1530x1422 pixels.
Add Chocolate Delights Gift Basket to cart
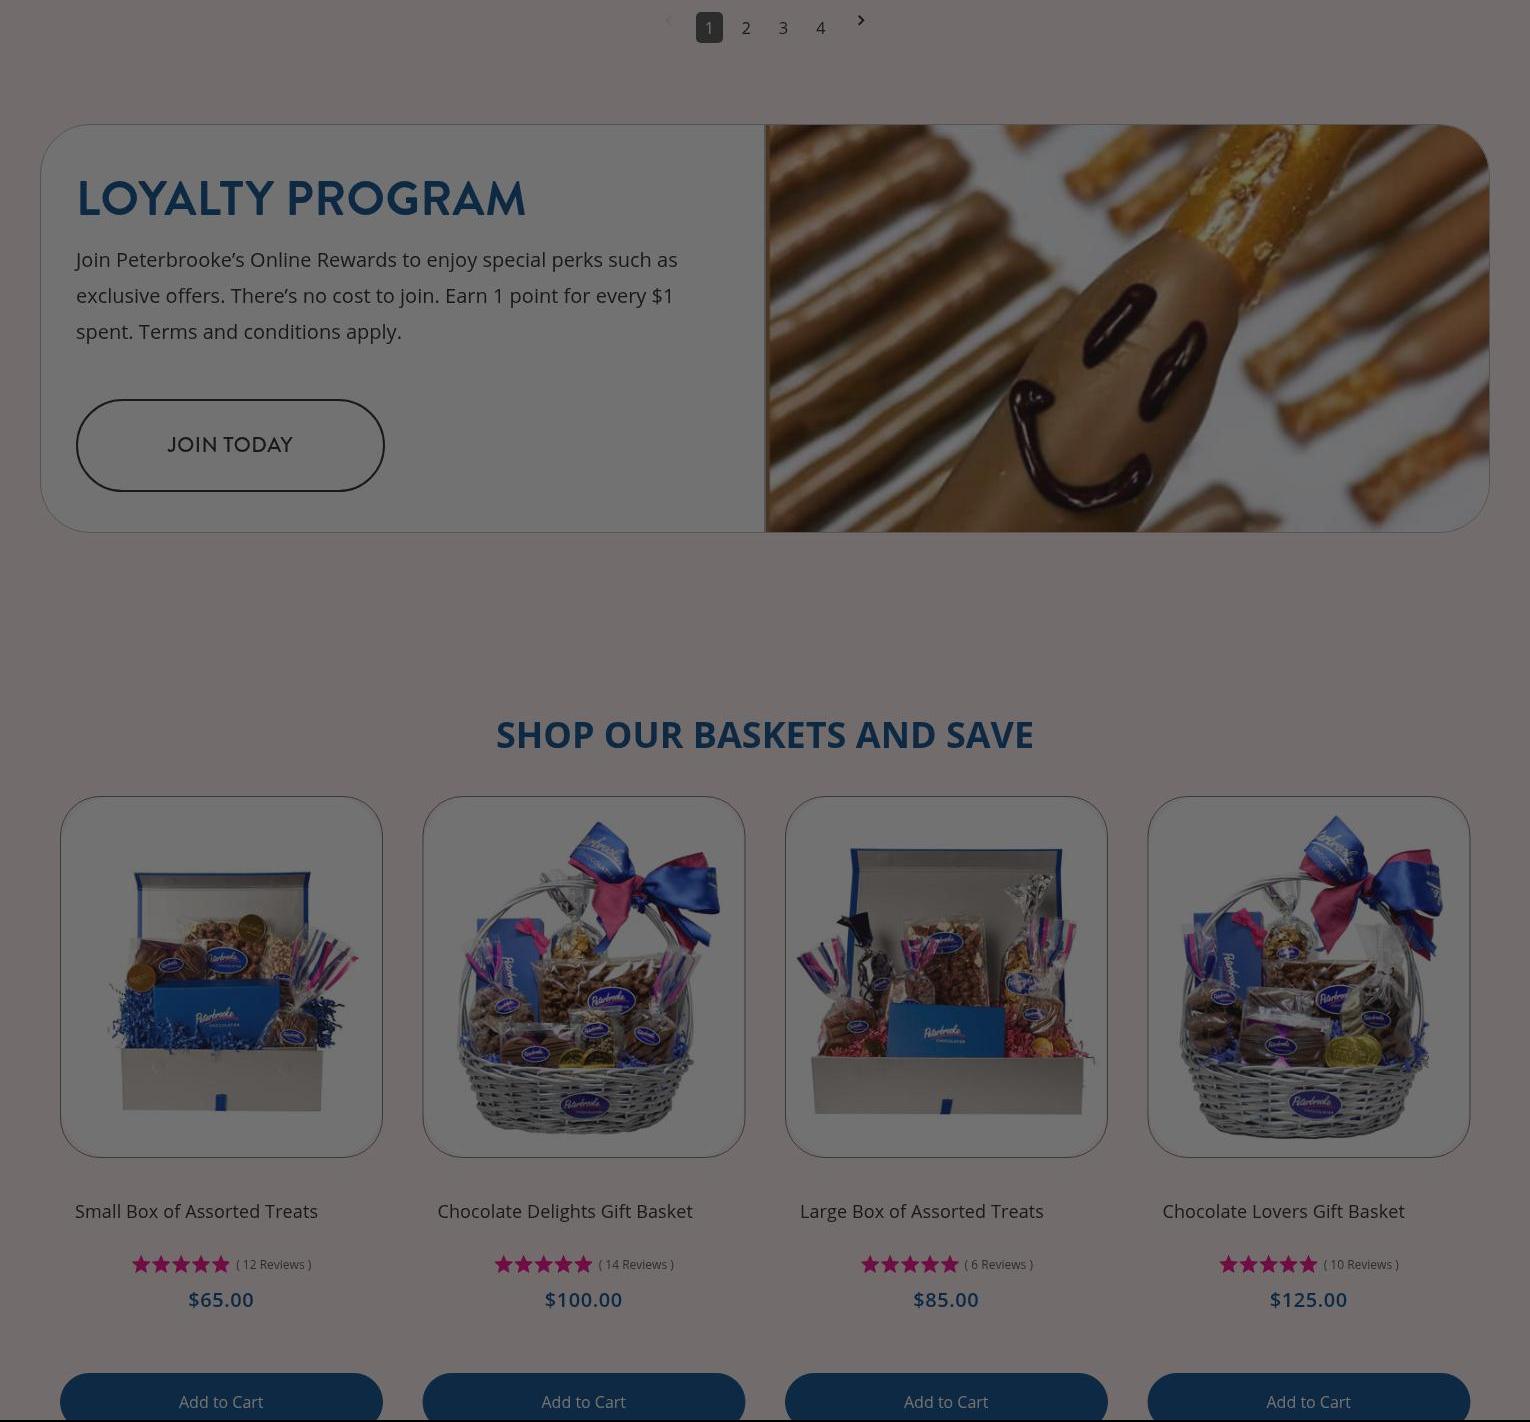tap(584, 1397)
